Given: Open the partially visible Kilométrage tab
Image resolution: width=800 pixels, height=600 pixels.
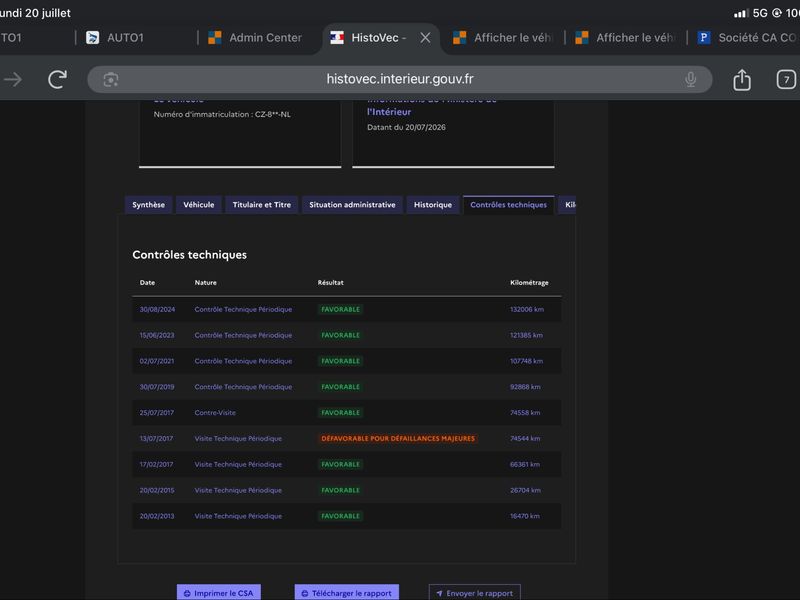Looking at the screenshot, I should pos(567,205).
